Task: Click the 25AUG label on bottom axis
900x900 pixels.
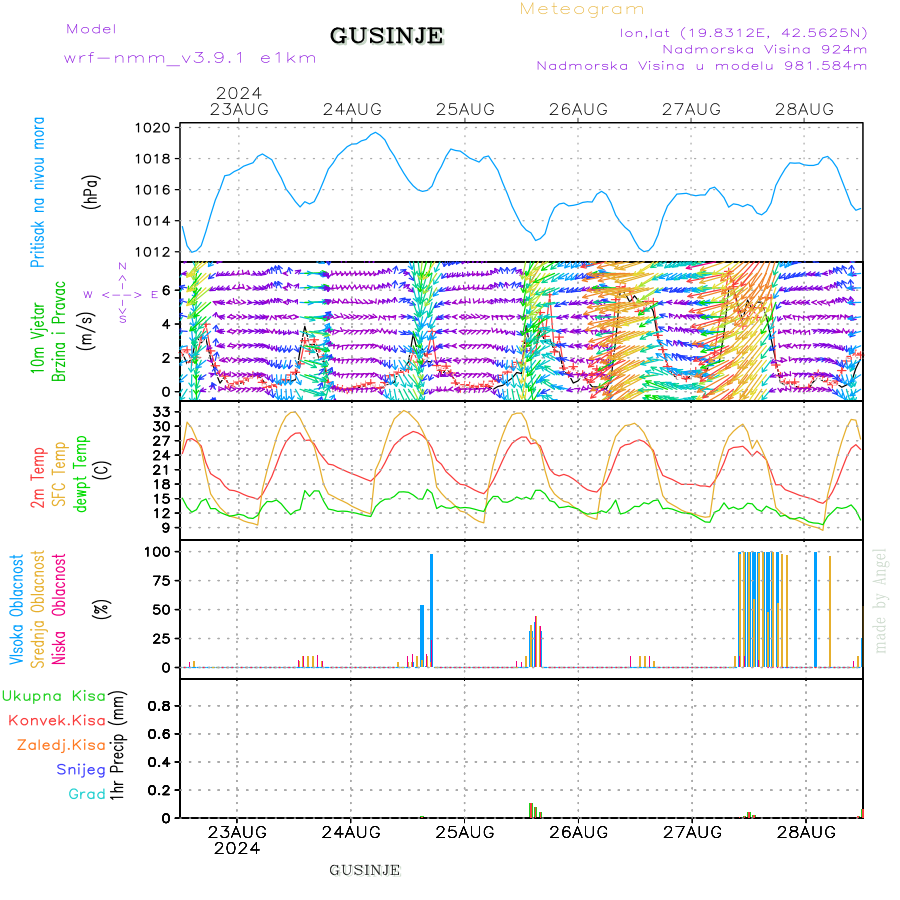Action: [465, 832]
